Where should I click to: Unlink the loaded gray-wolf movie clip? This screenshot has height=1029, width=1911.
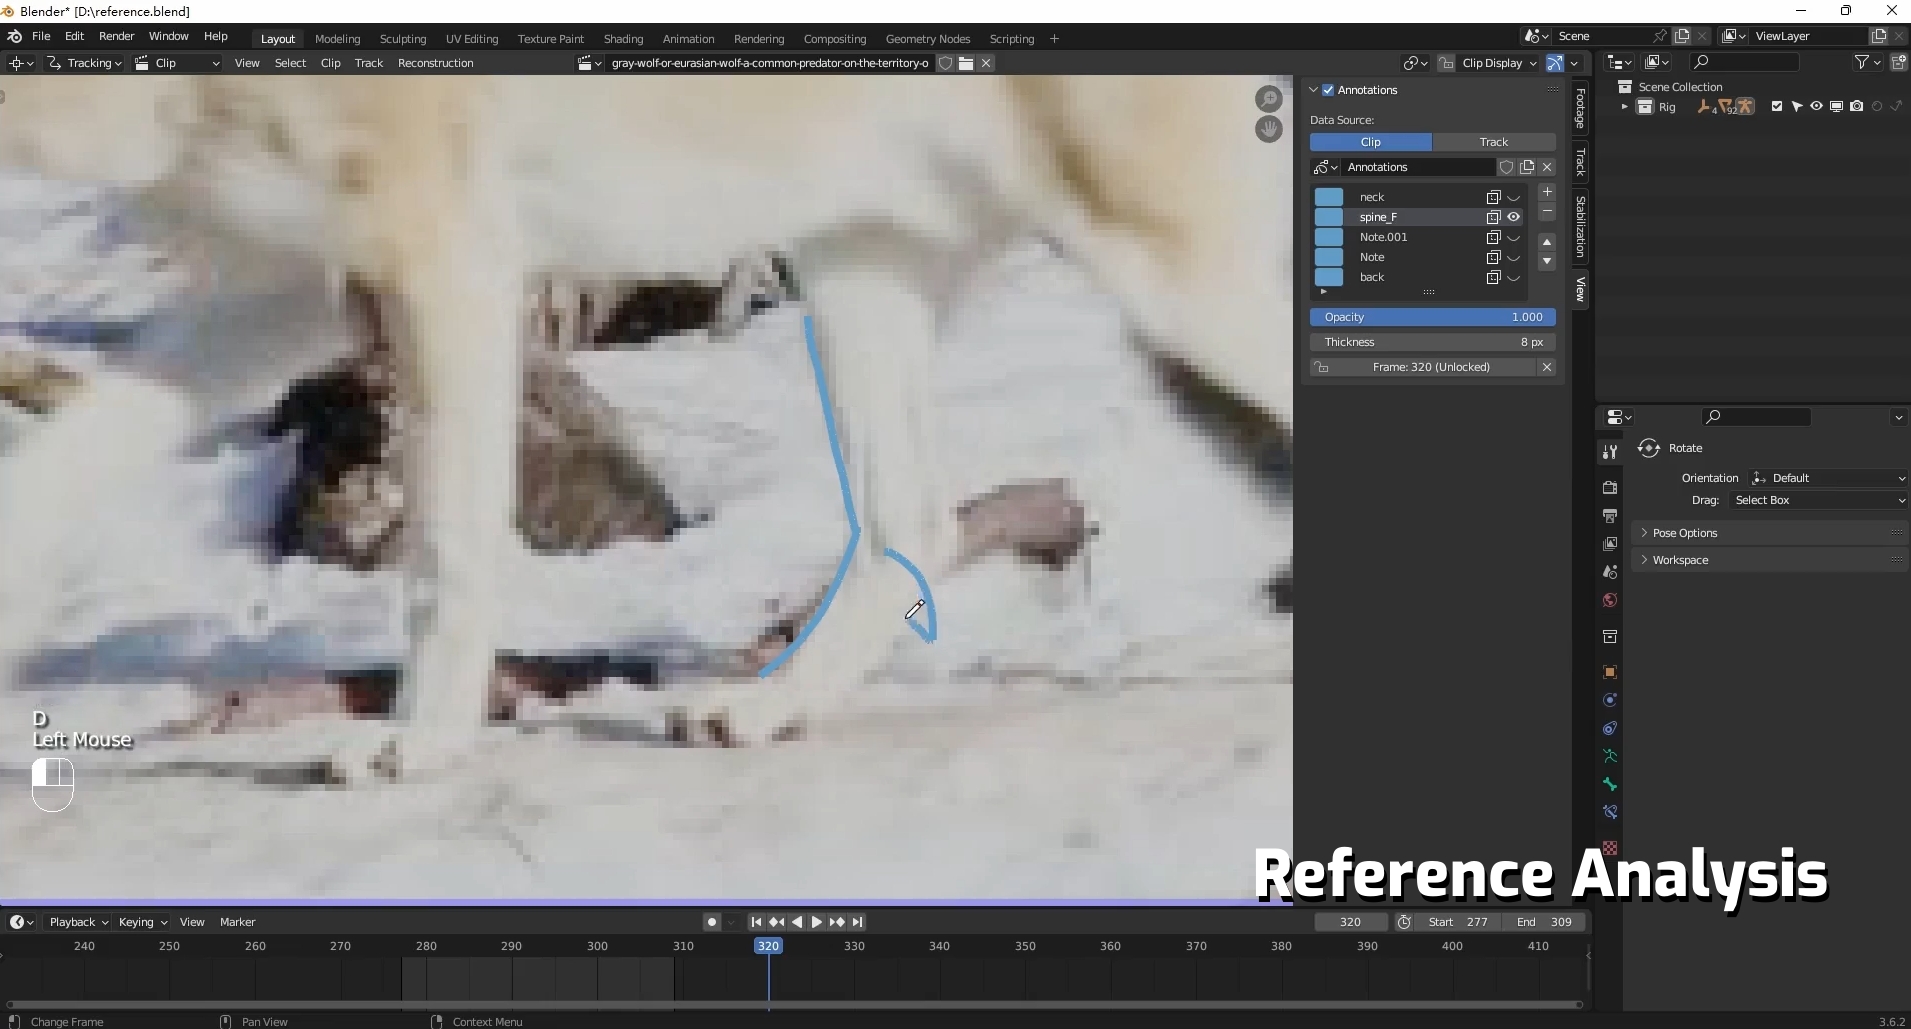[x=986, y=63]
